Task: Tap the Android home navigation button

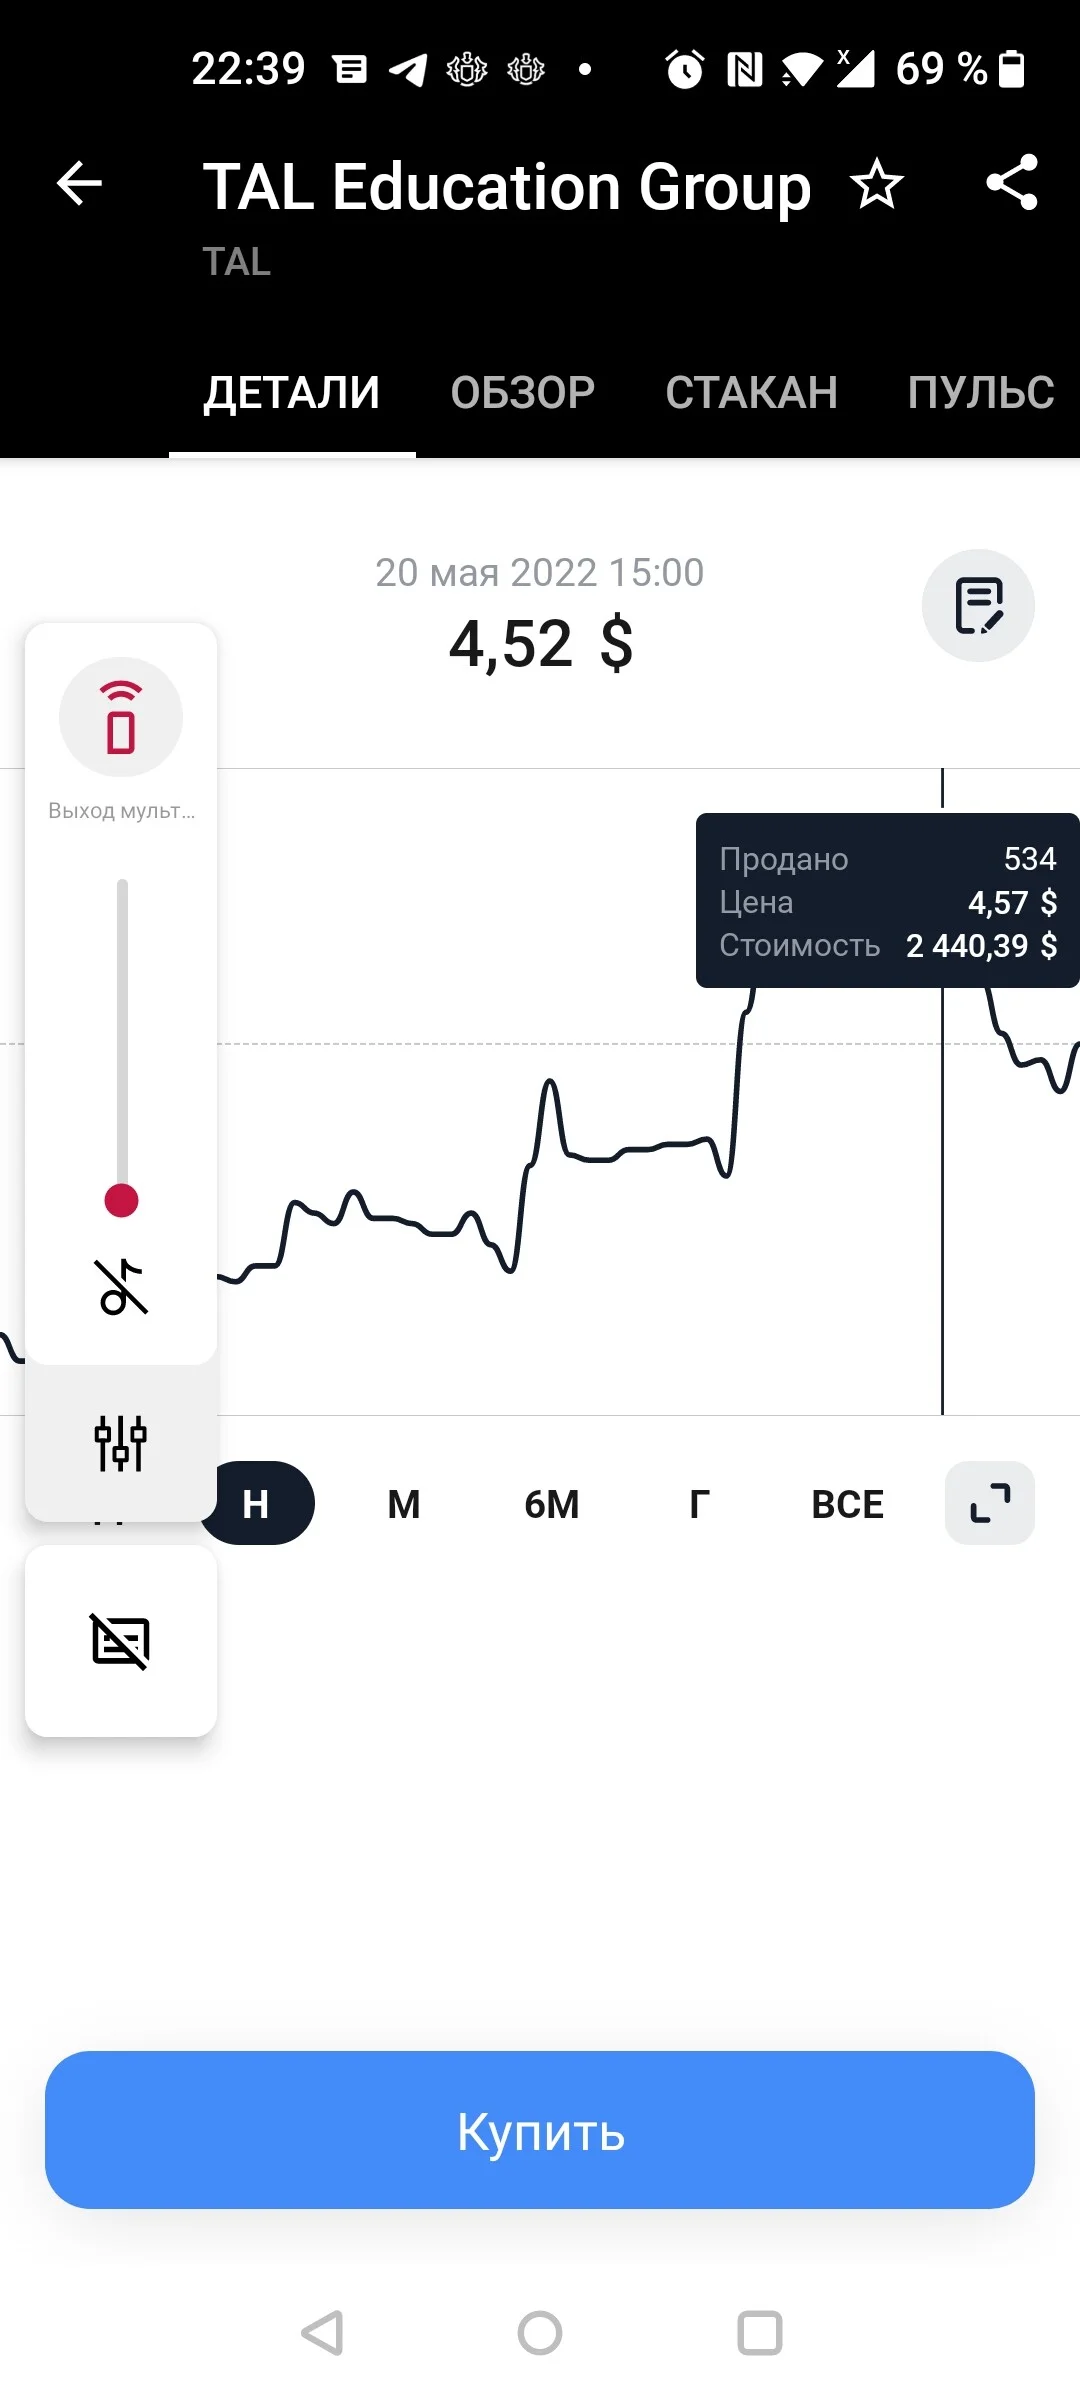Action: click(540, 2333)
